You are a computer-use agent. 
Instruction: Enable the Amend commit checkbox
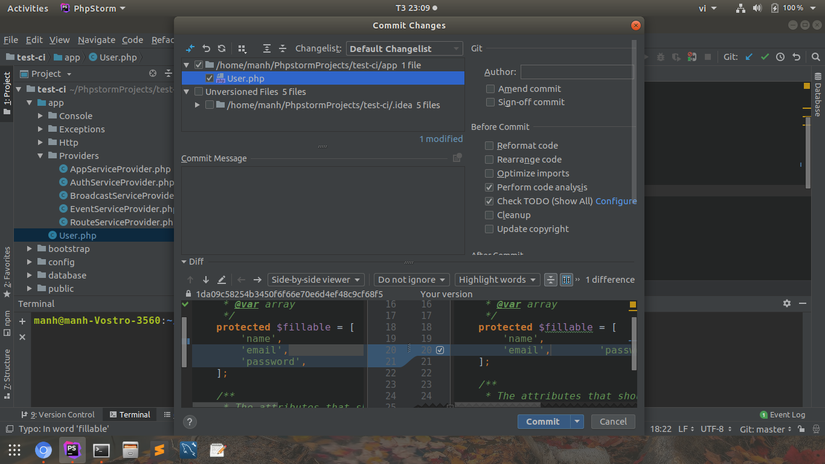pyautogui.click(x=489, y=89)
